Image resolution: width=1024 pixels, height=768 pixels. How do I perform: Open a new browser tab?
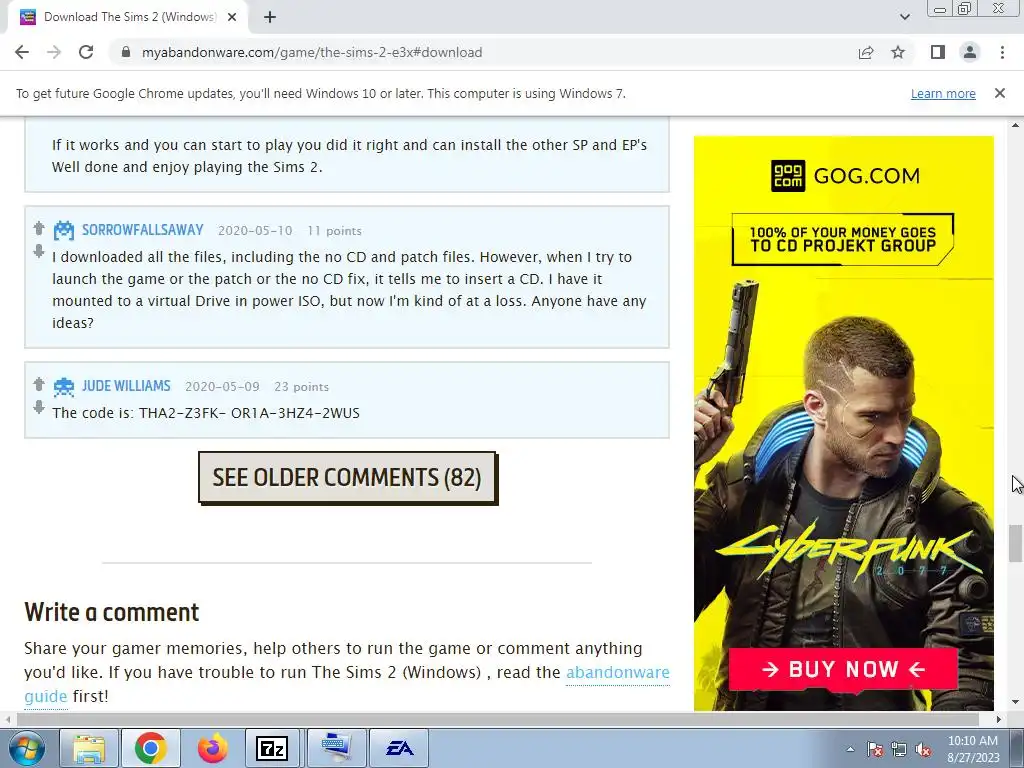coord(270,18)
